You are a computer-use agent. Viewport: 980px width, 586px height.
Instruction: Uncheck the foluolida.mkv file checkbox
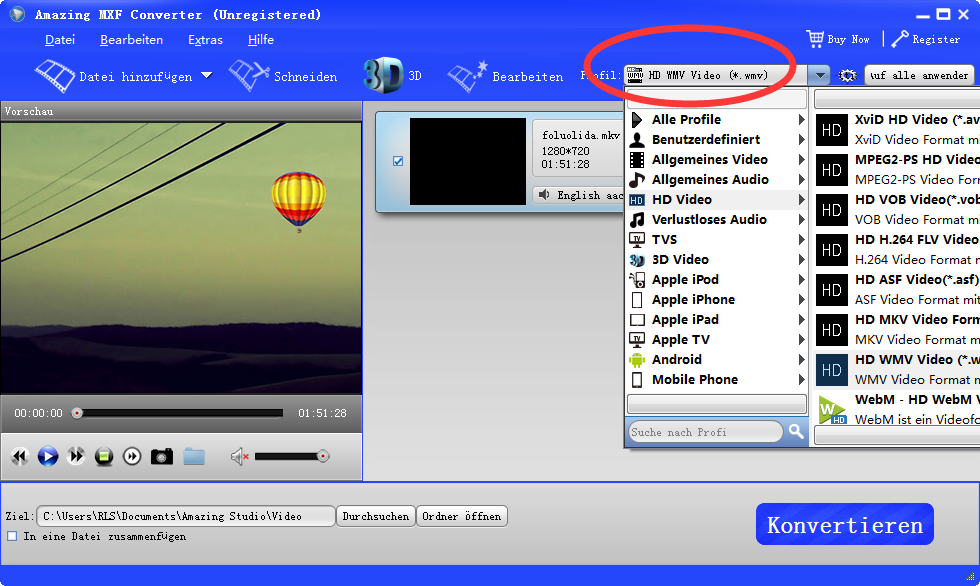[398, 161]
